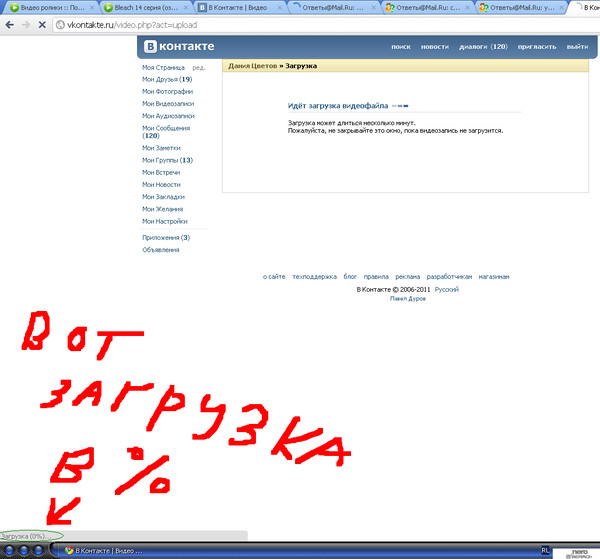Screen dimensions: 600x559
Task: Click the site info icon in address bar
Action: click(x=60, y=25)
